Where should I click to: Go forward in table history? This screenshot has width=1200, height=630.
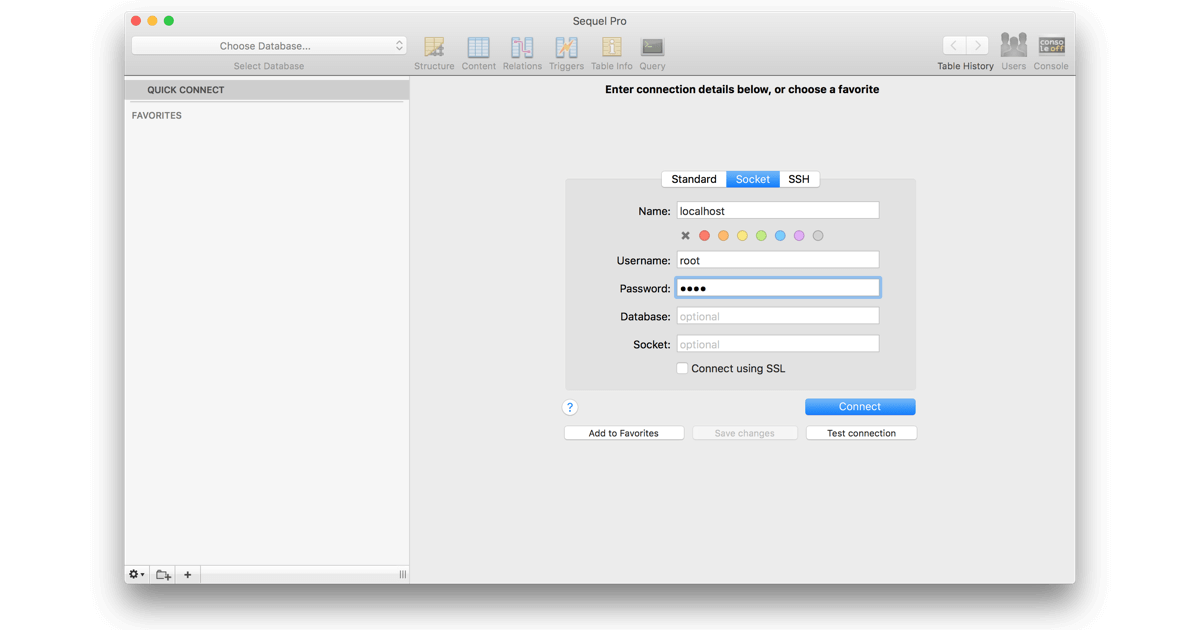click(978, 46)
